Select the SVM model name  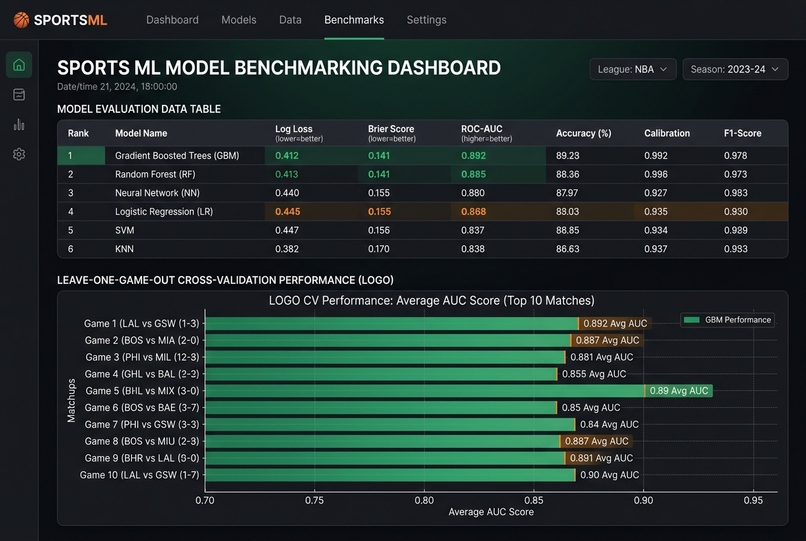tap(124, 230)
